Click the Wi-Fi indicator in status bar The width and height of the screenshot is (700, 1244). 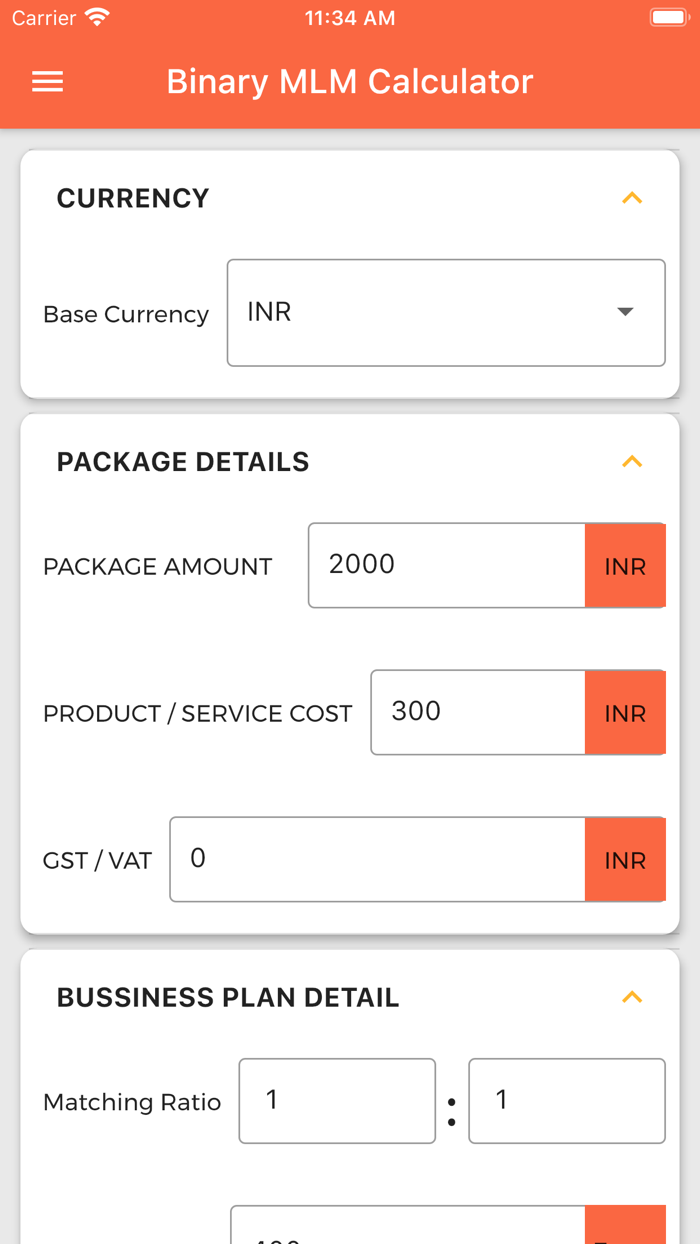tap(96, 16)
